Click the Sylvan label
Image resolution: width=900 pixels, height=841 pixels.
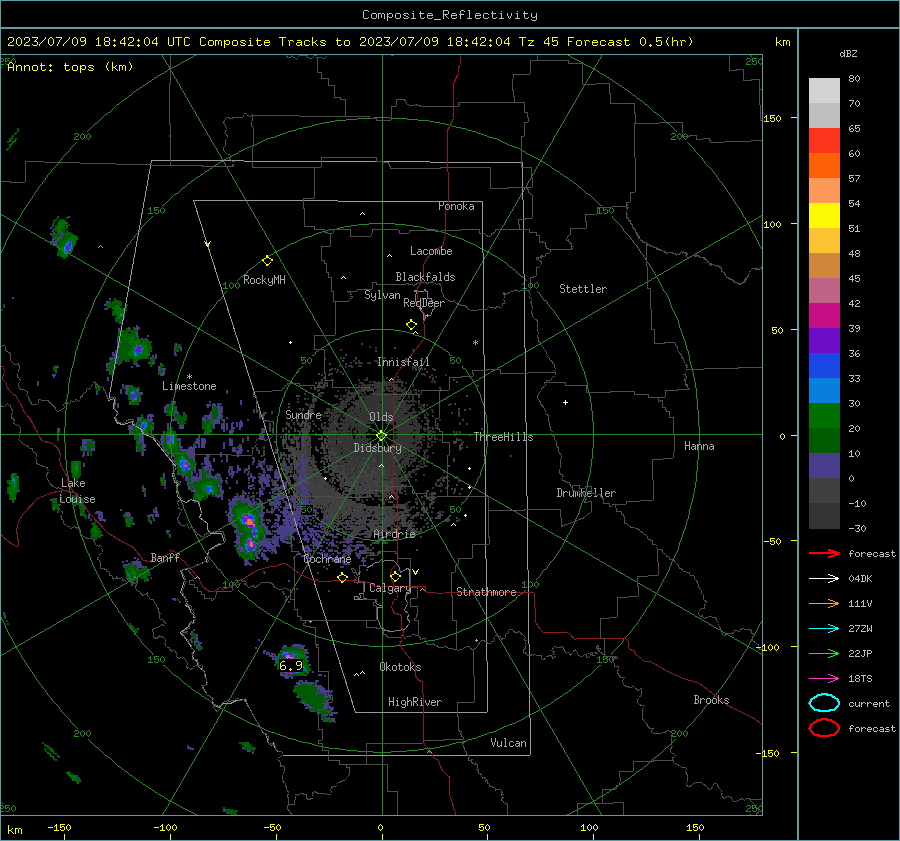(382, 295)
